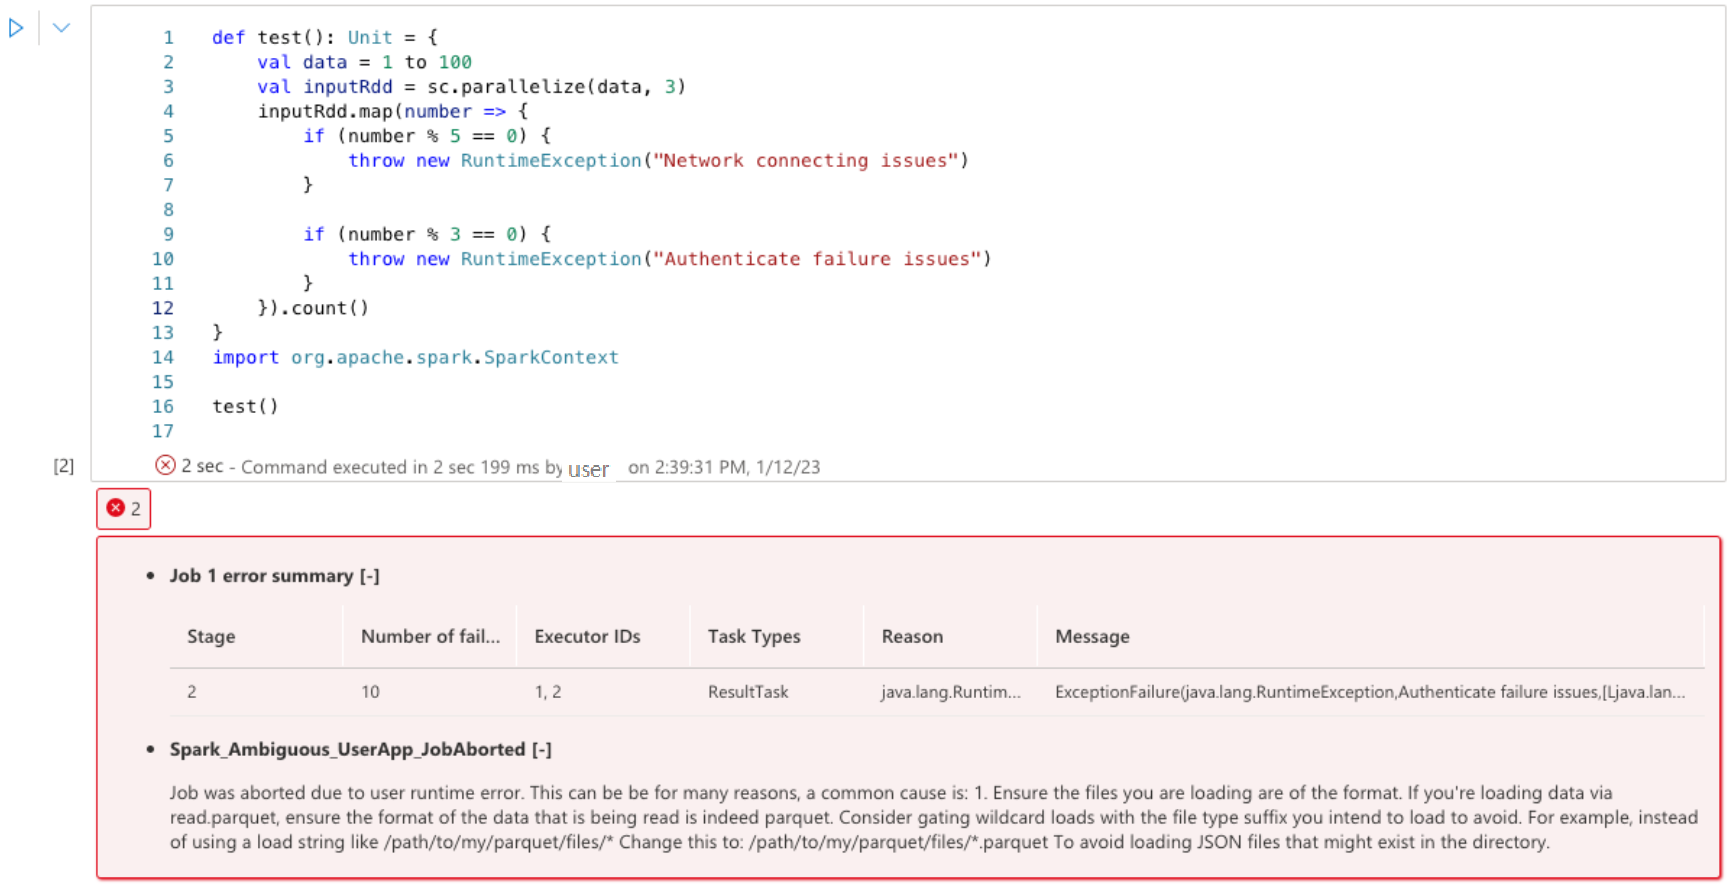
Task: Click the Number of fail... column header
Action: [430, 637]
